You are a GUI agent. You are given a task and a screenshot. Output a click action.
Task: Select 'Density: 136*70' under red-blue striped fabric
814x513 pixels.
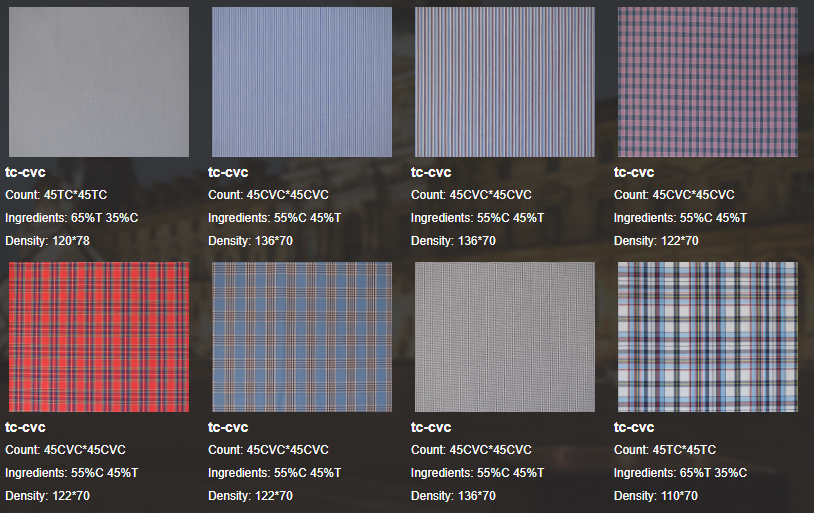click(453, 241)
